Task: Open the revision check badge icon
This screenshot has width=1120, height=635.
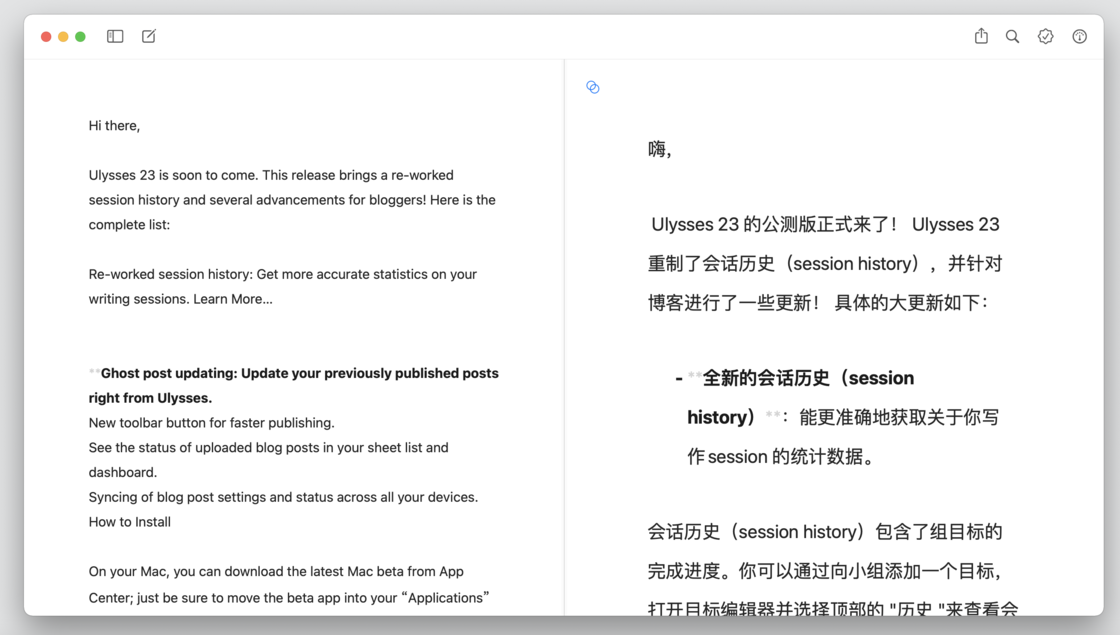Action: (1045, 36)
